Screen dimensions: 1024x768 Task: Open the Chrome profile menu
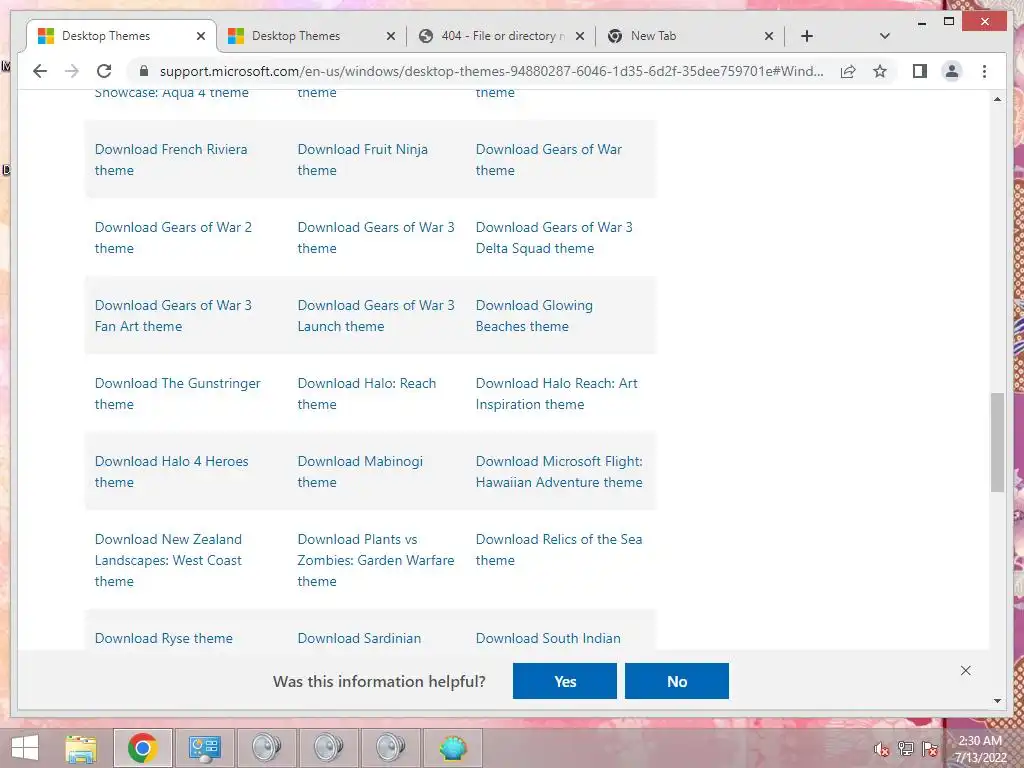click(x=952, y=71)
